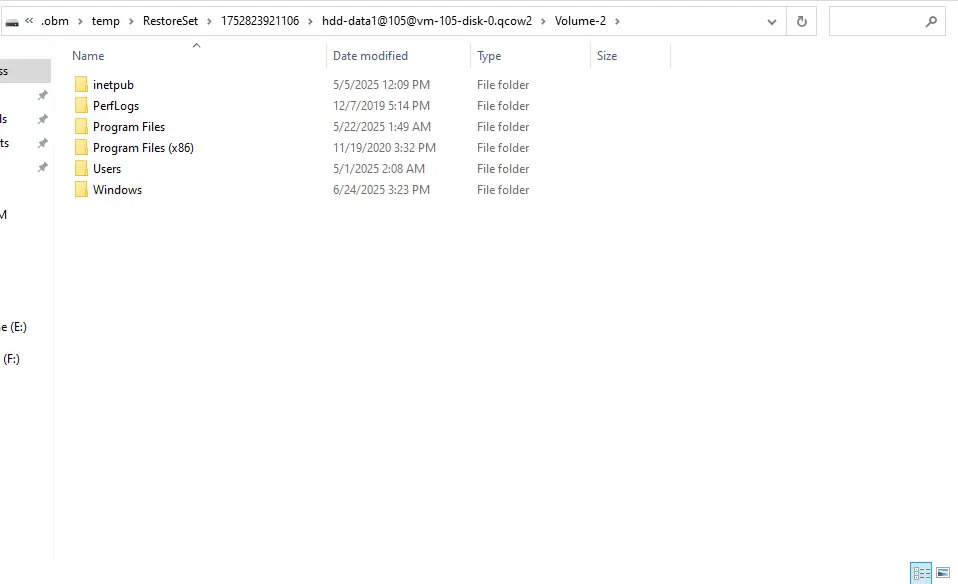Sort files by the Date modified header
Screen dimensions: 958x584
pyautogui.click(x=370, y=56)
